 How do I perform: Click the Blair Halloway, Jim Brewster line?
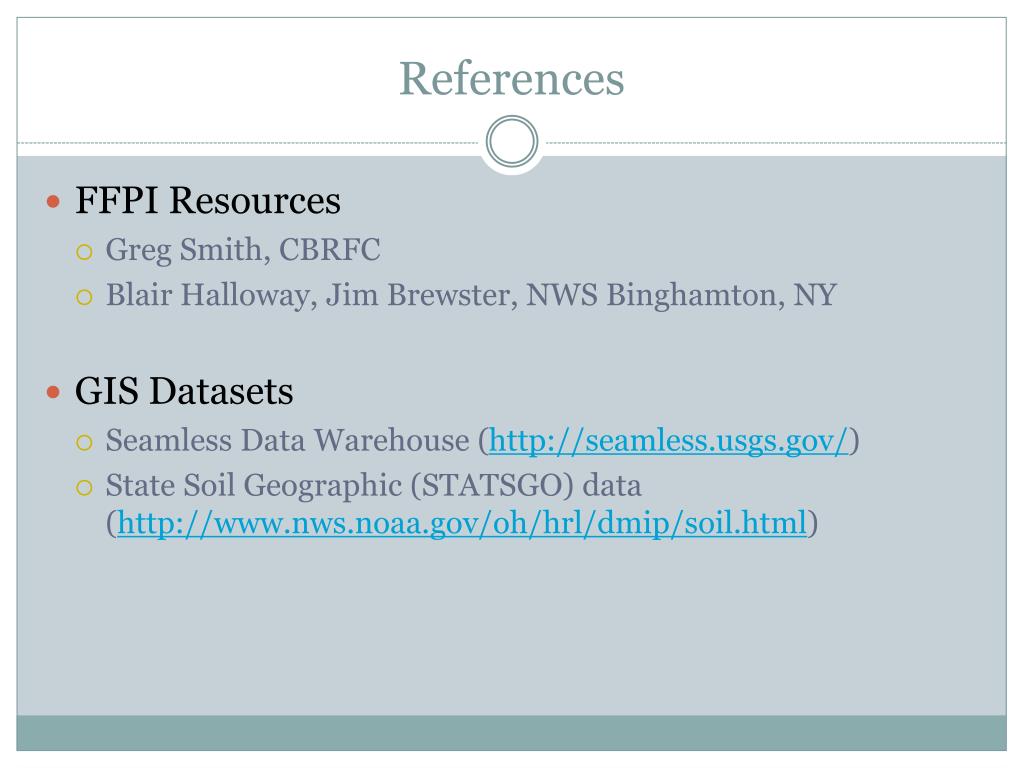click(x=472, y=295)
